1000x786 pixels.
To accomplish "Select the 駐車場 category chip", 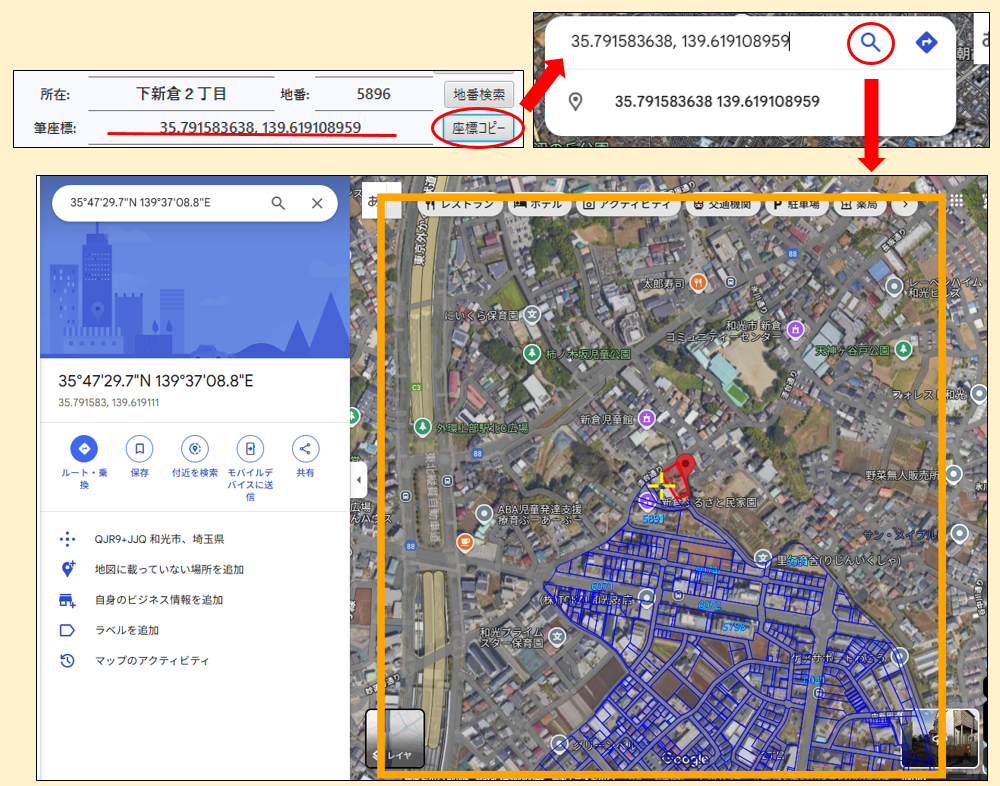I will coord(796,204).
